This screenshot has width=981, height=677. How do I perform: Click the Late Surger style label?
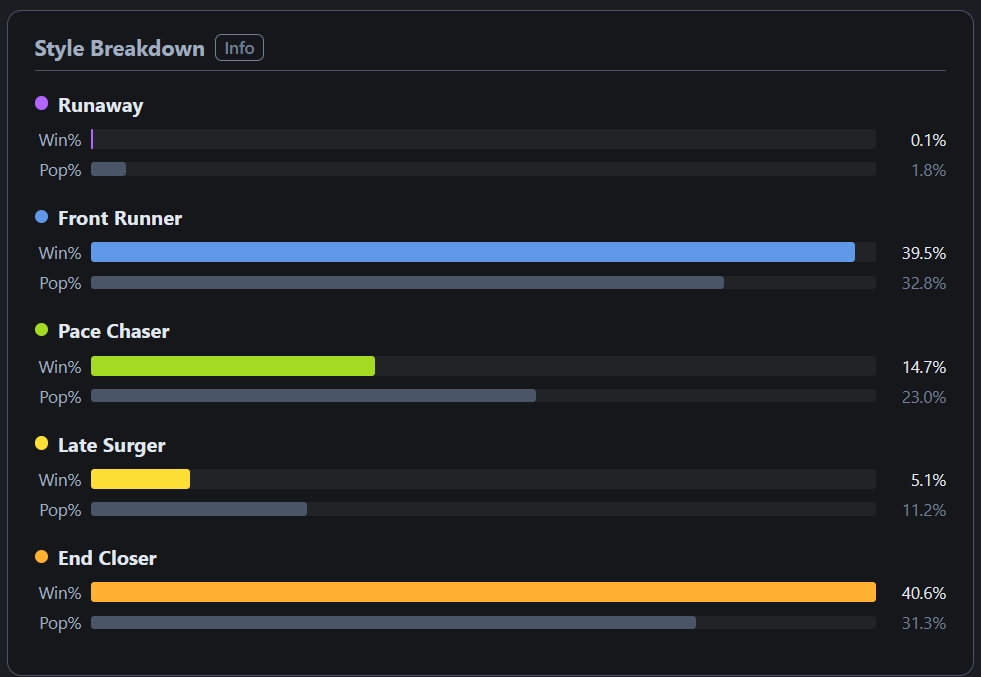point(112,445)
